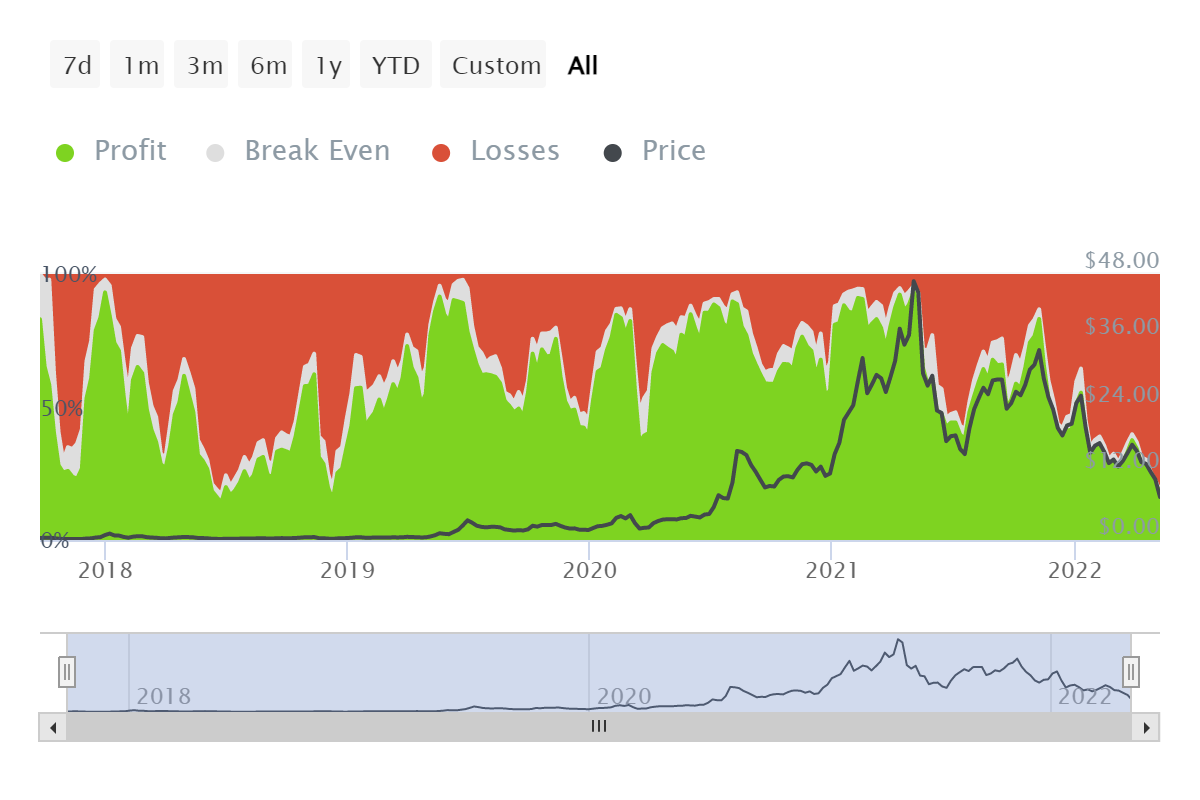The height and width of the screenshot is (800, 1200).
Task: Click the horizontal scrollbar thumb grip
Action: click(599, 727)
